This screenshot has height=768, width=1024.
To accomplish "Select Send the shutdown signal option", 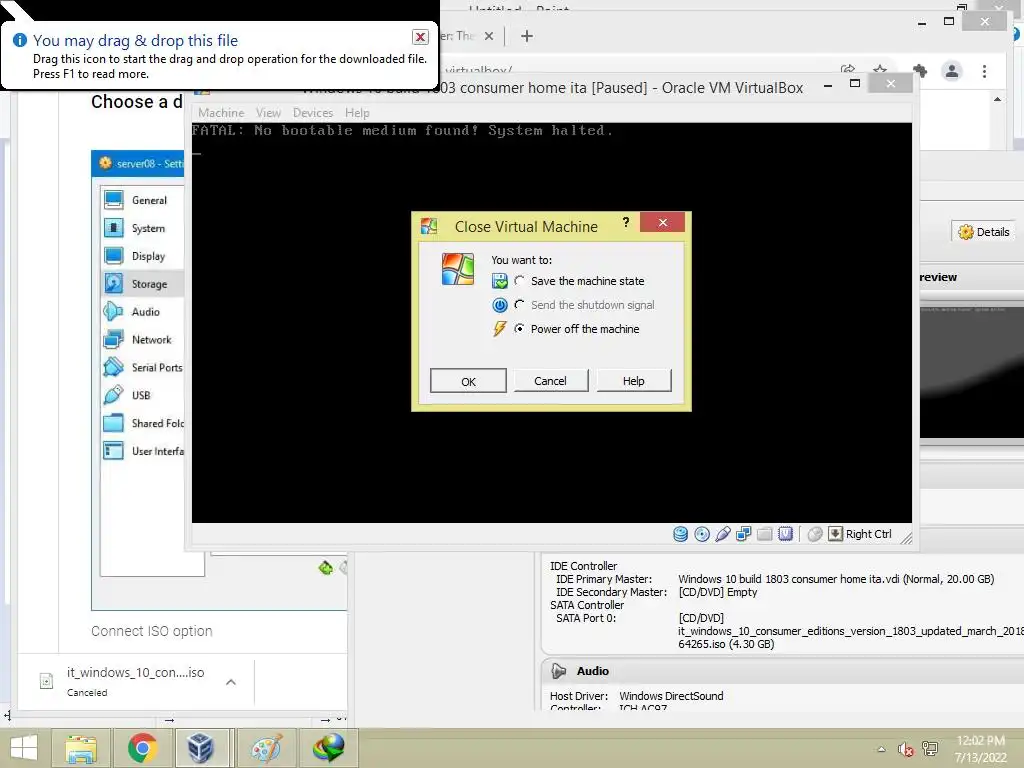I will click(519, 304).
